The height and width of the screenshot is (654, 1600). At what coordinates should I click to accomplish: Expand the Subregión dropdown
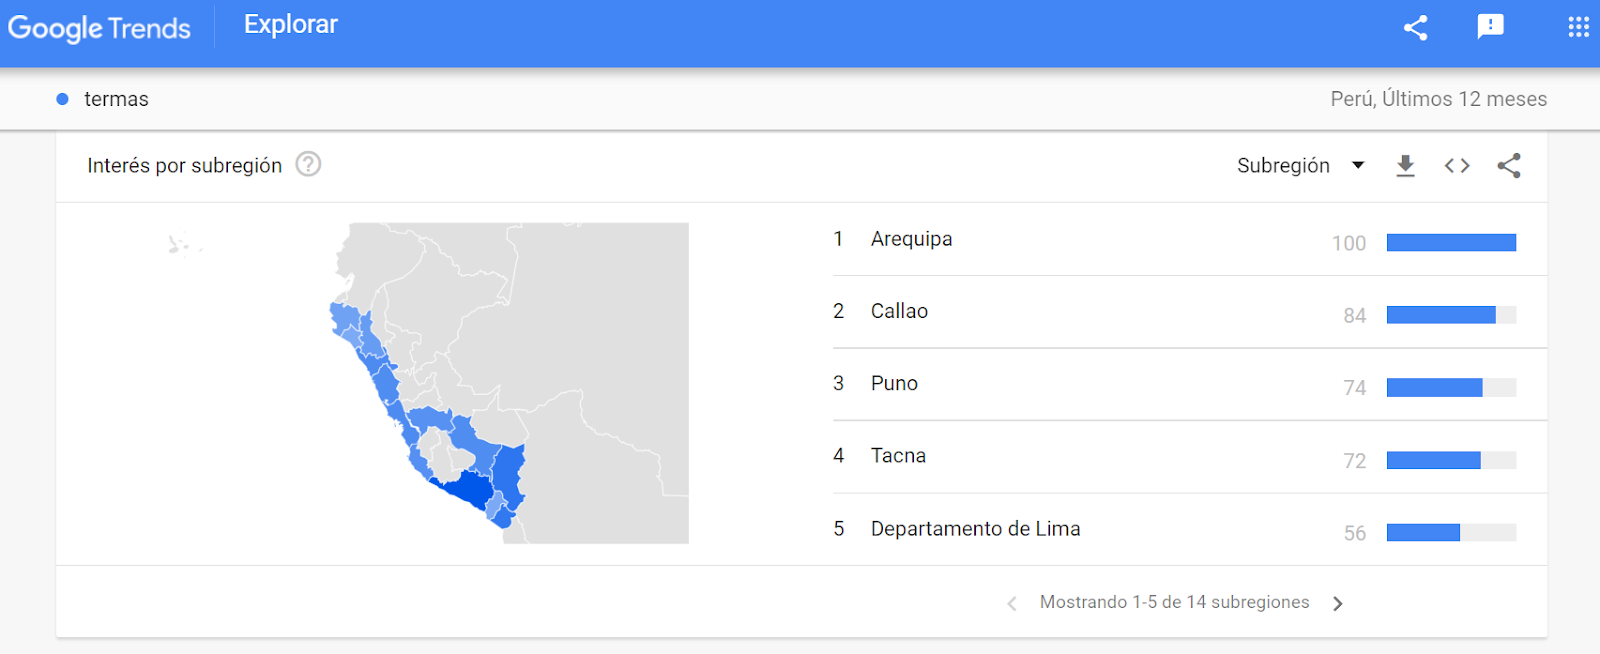click(1301, 165)
